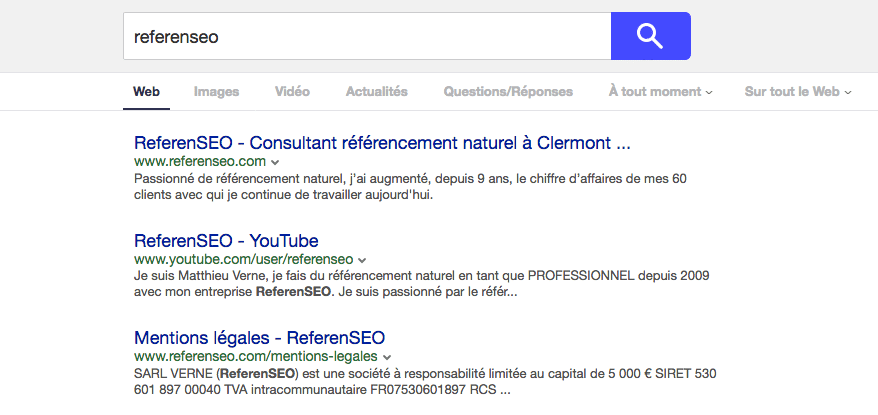Click the www.youtube.com/user/referenseo URL
The width and height of the screenshot is (878, 415).
pos(244,259)
